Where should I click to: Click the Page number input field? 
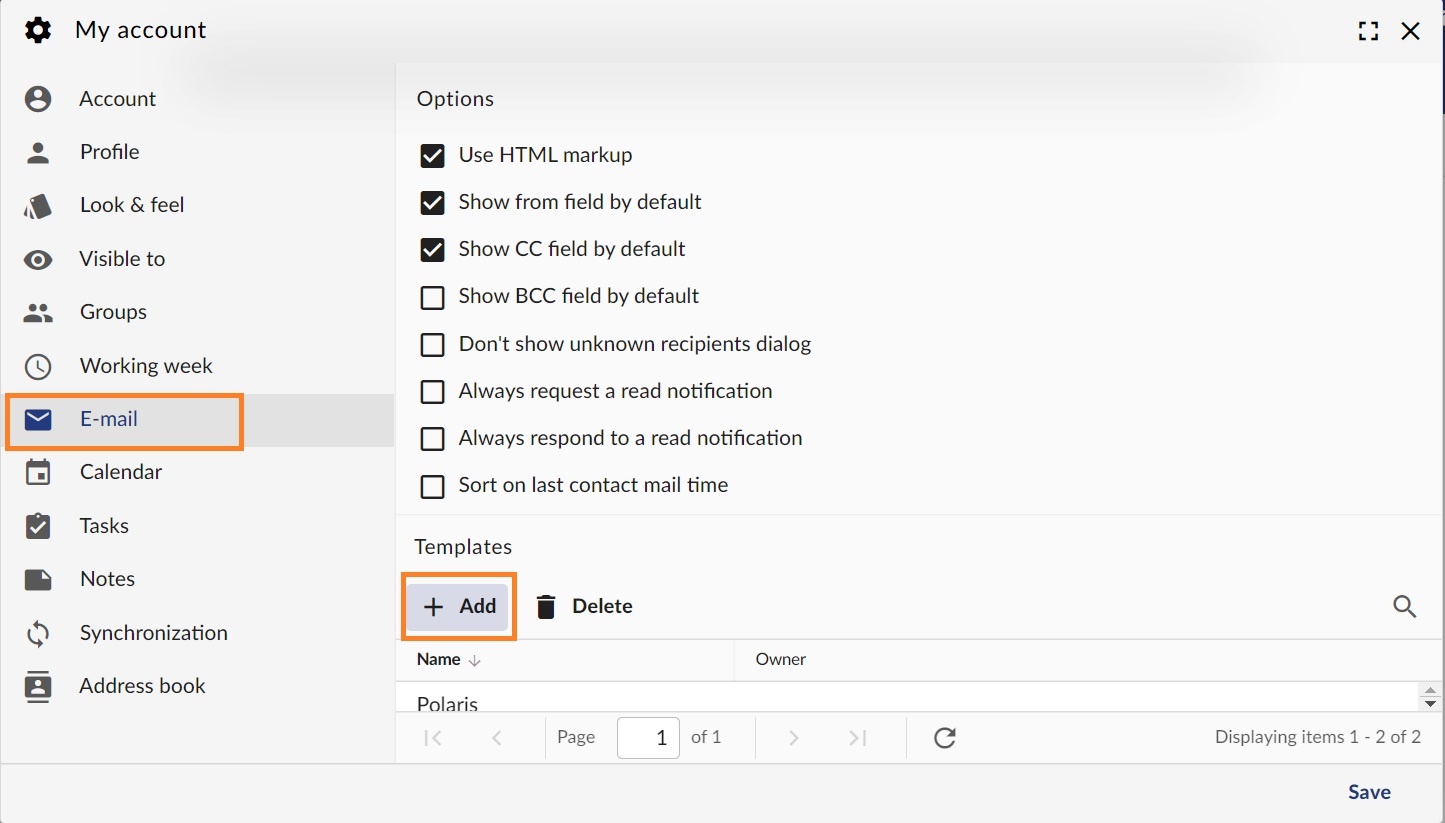point(648,738)
